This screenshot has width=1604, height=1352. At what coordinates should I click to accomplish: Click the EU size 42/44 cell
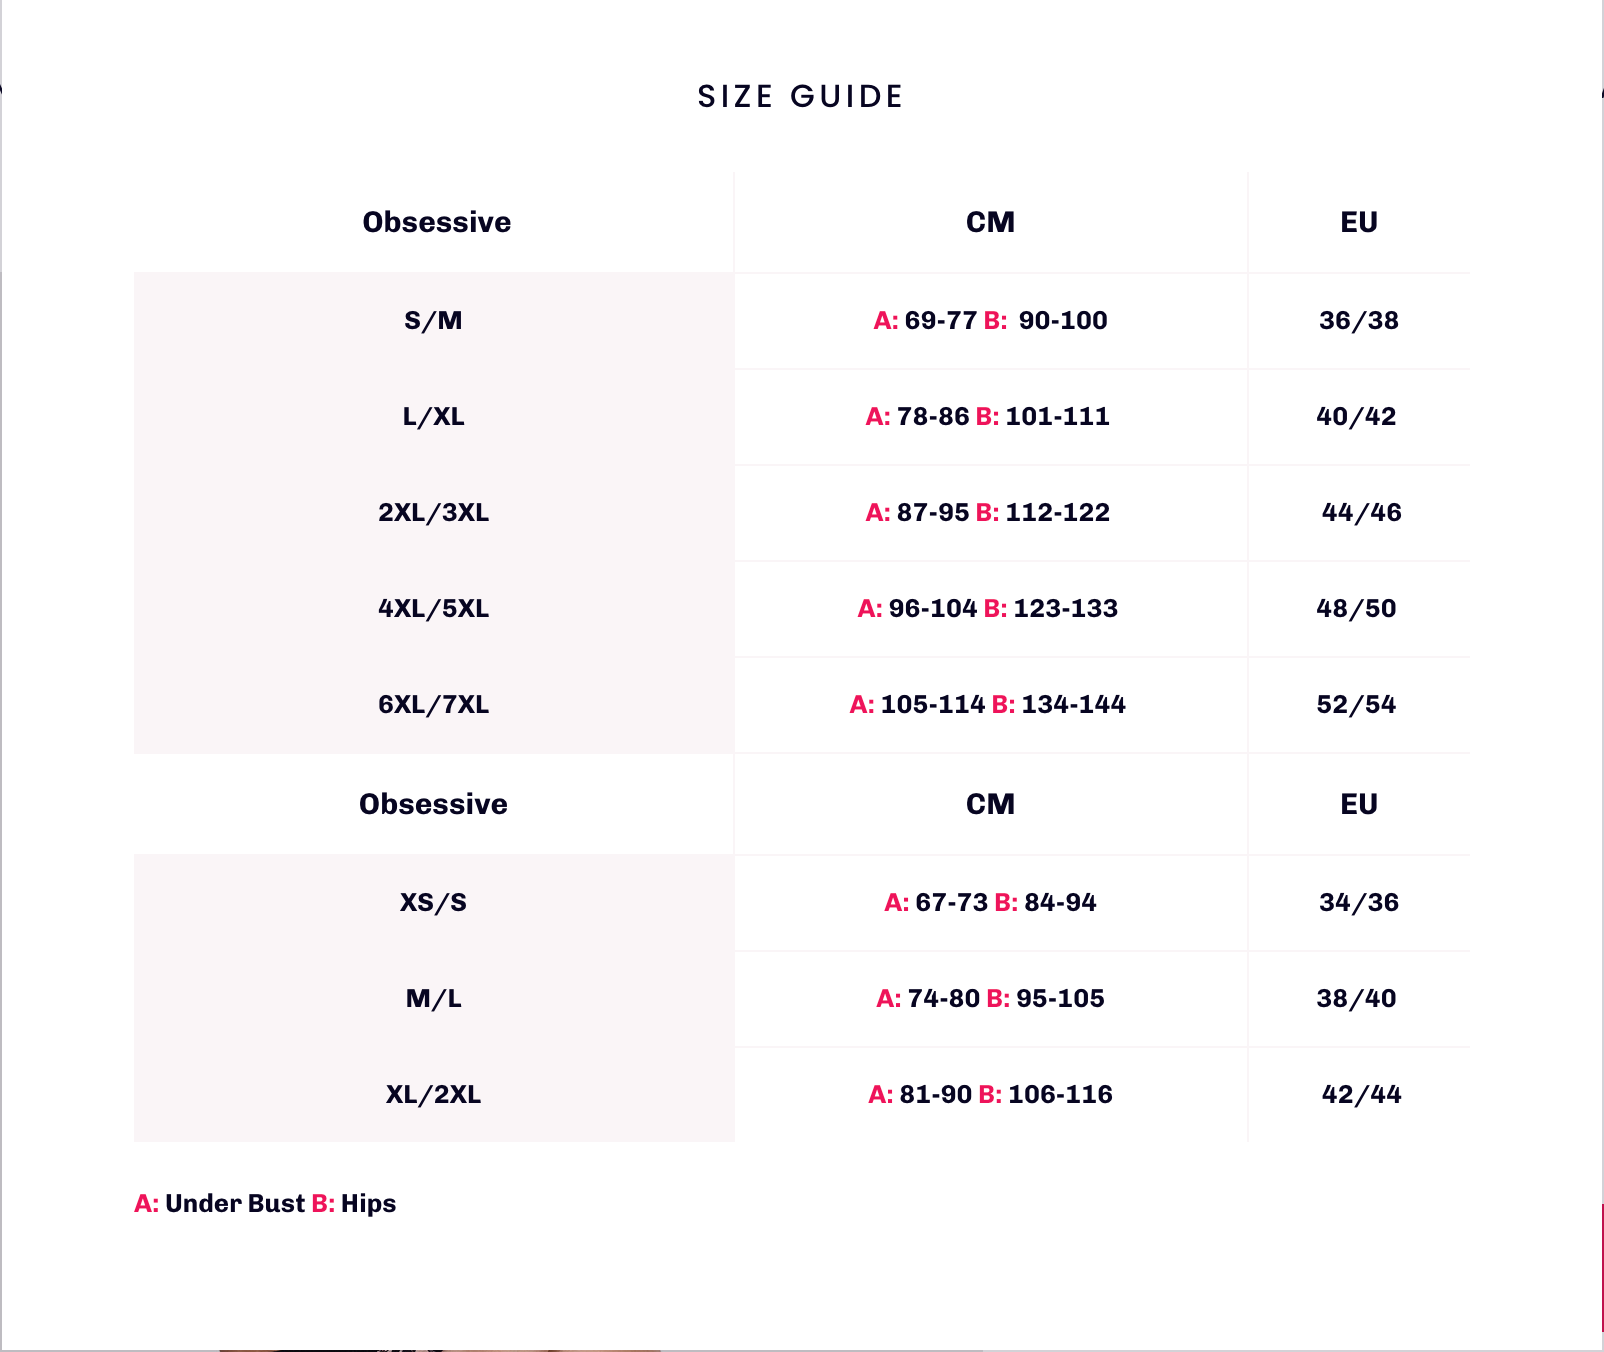click(x=1361, y=1095)
